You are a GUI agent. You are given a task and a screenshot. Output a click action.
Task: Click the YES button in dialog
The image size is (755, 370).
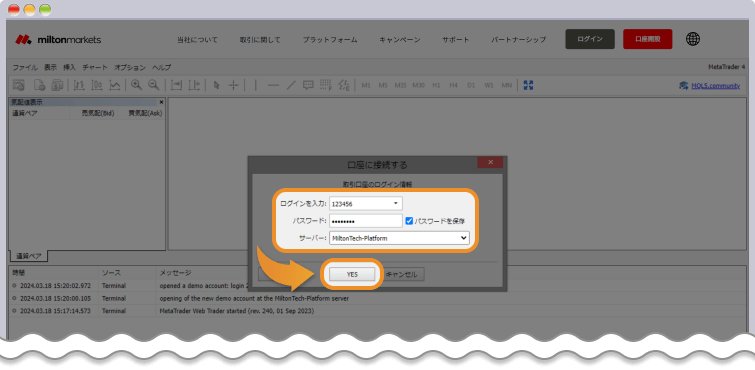[352, 274]
